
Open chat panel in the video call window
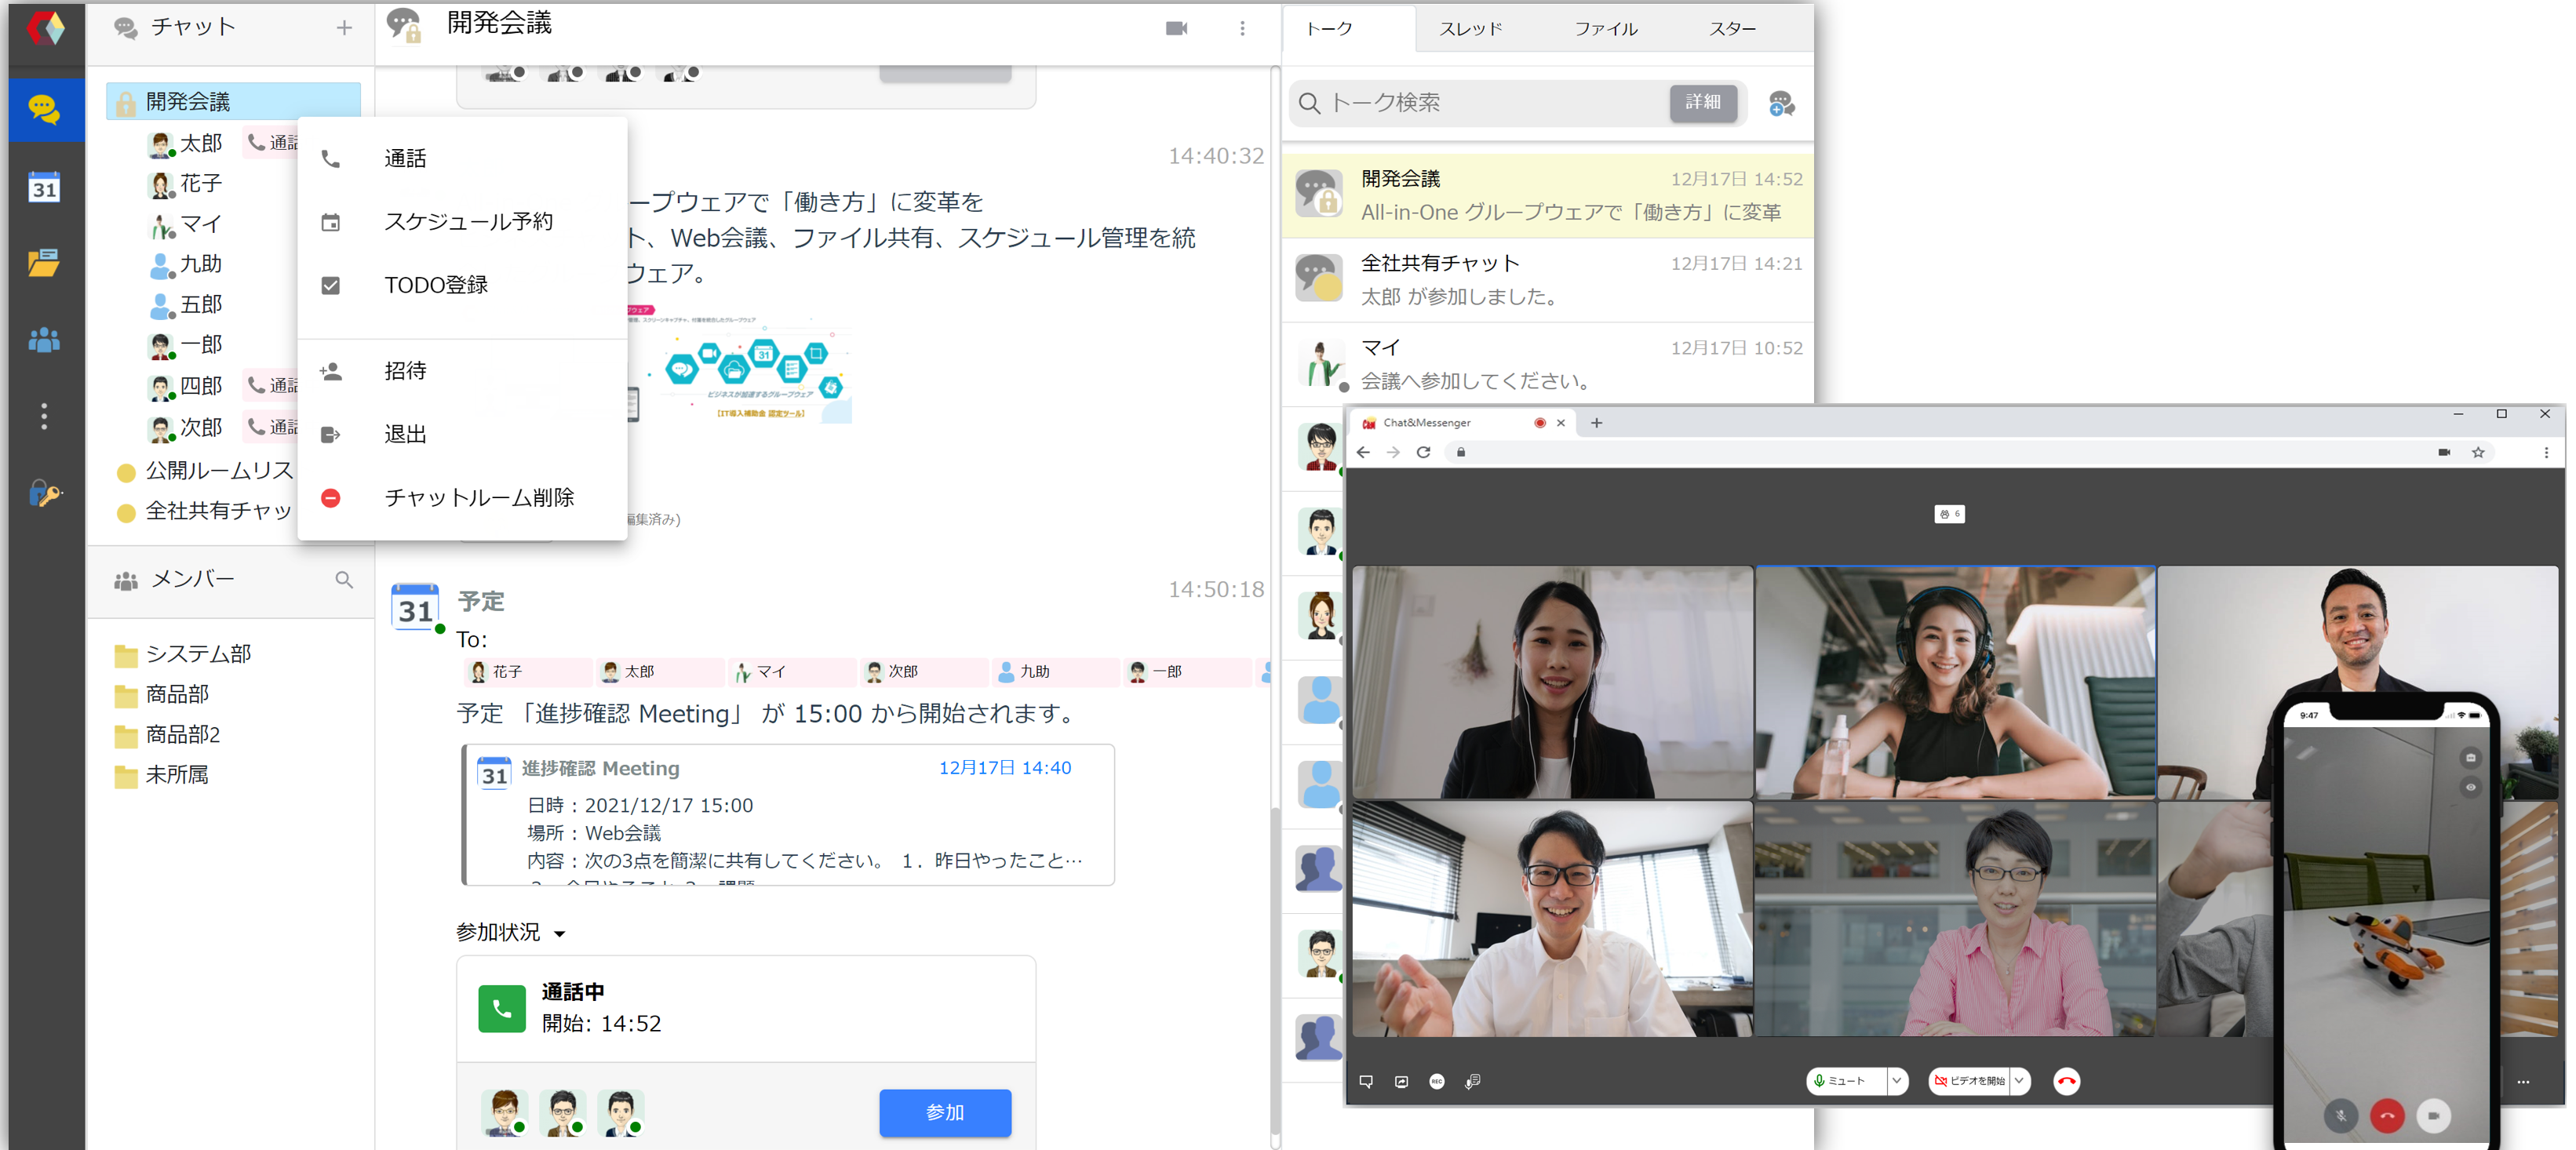coord(1366,1081)
